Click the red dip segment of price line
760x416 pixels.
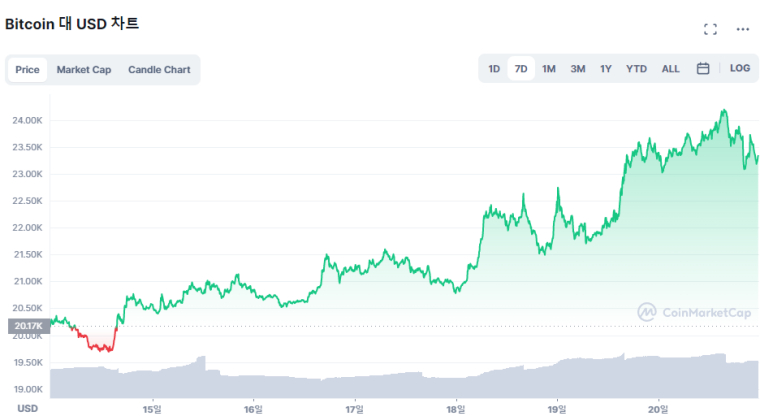(98, 346)
